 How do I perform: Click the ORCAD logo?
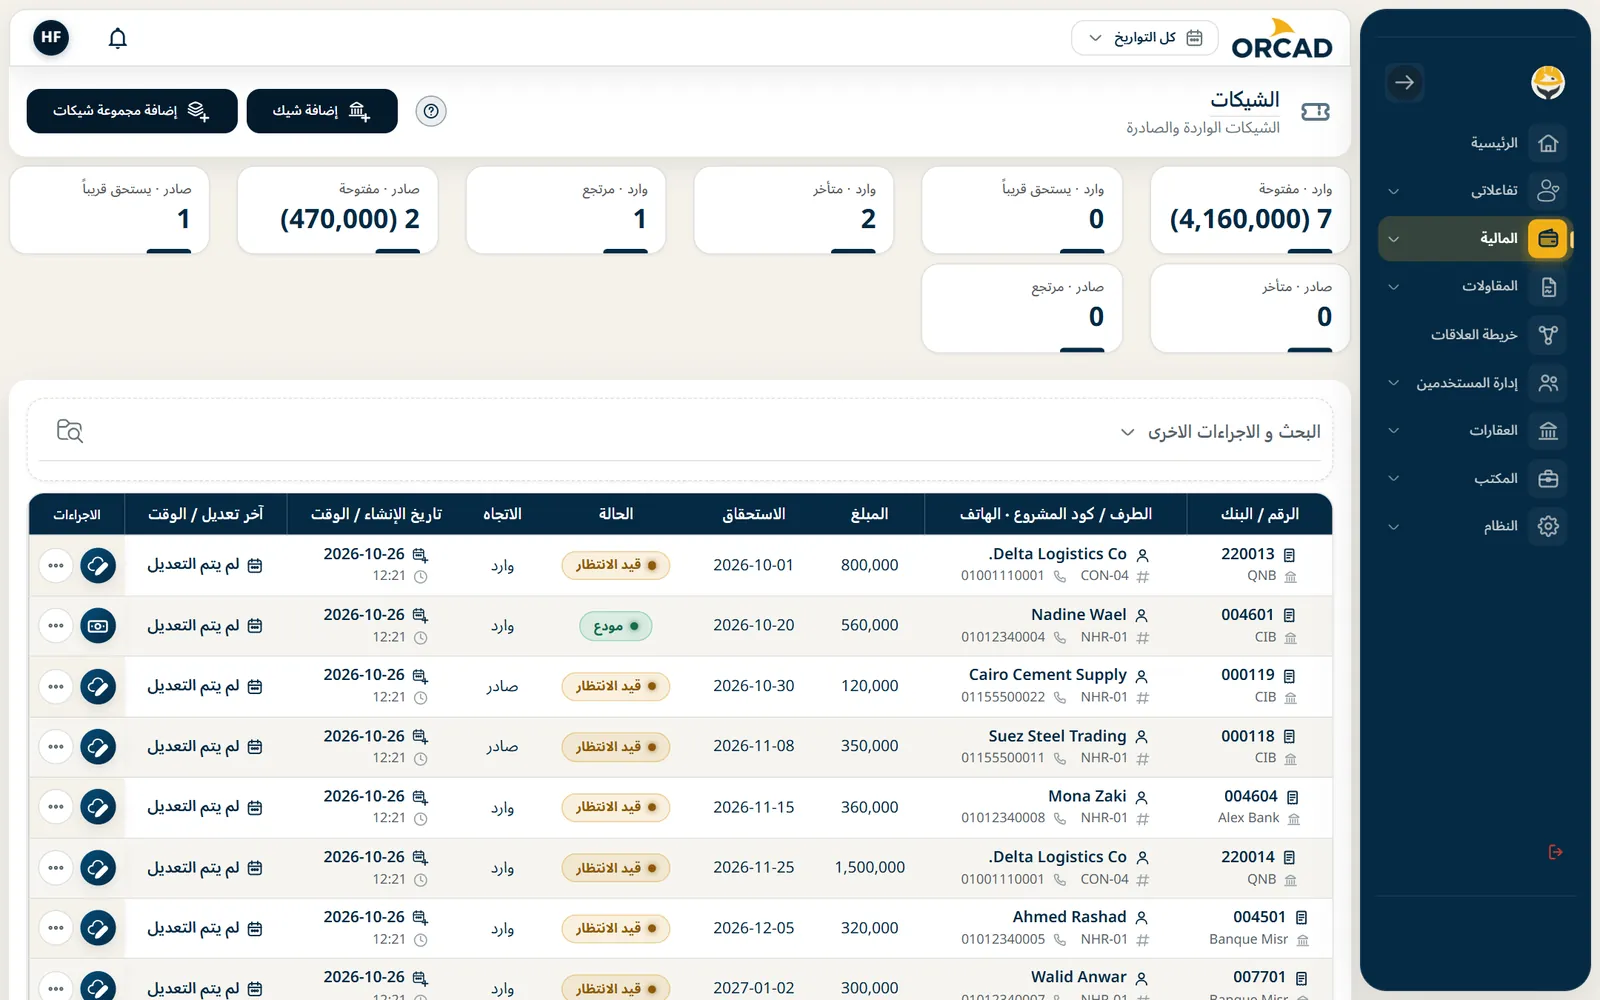[x=1282, y=39]
